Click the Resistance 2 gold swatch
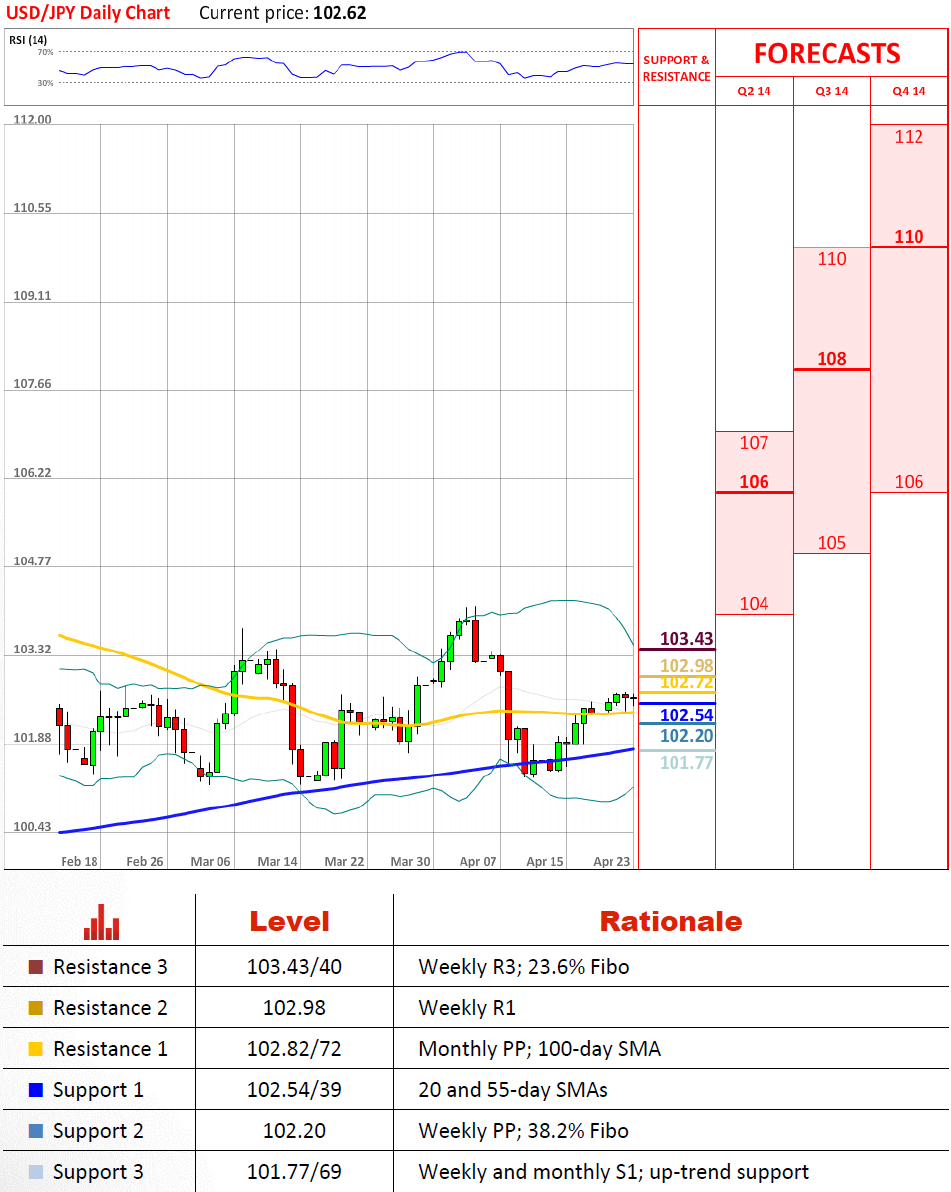The width and height of the screenshot is (951, 1192). click(36, 1008)
